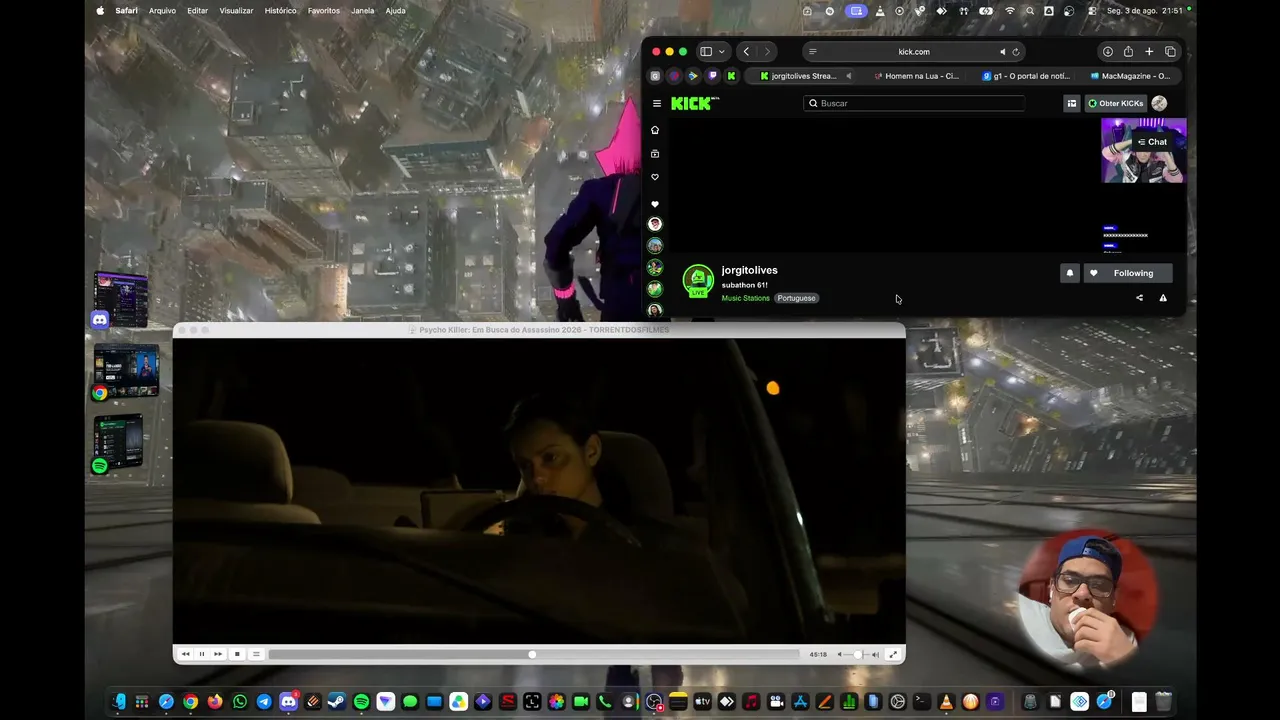
Task: Share the jorgitolives stream
Action: [x=1139, y=298]
